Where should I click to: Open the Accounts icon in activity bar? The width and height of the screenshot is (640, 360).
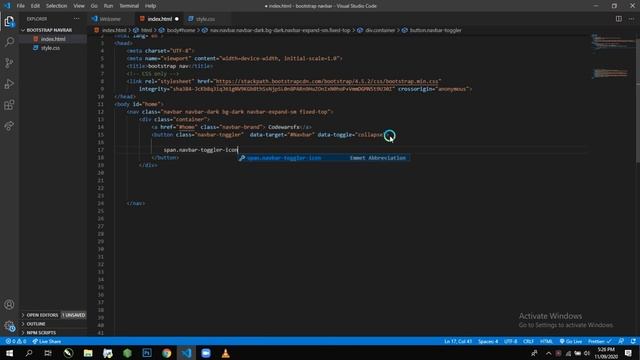[x=9, y=304]
